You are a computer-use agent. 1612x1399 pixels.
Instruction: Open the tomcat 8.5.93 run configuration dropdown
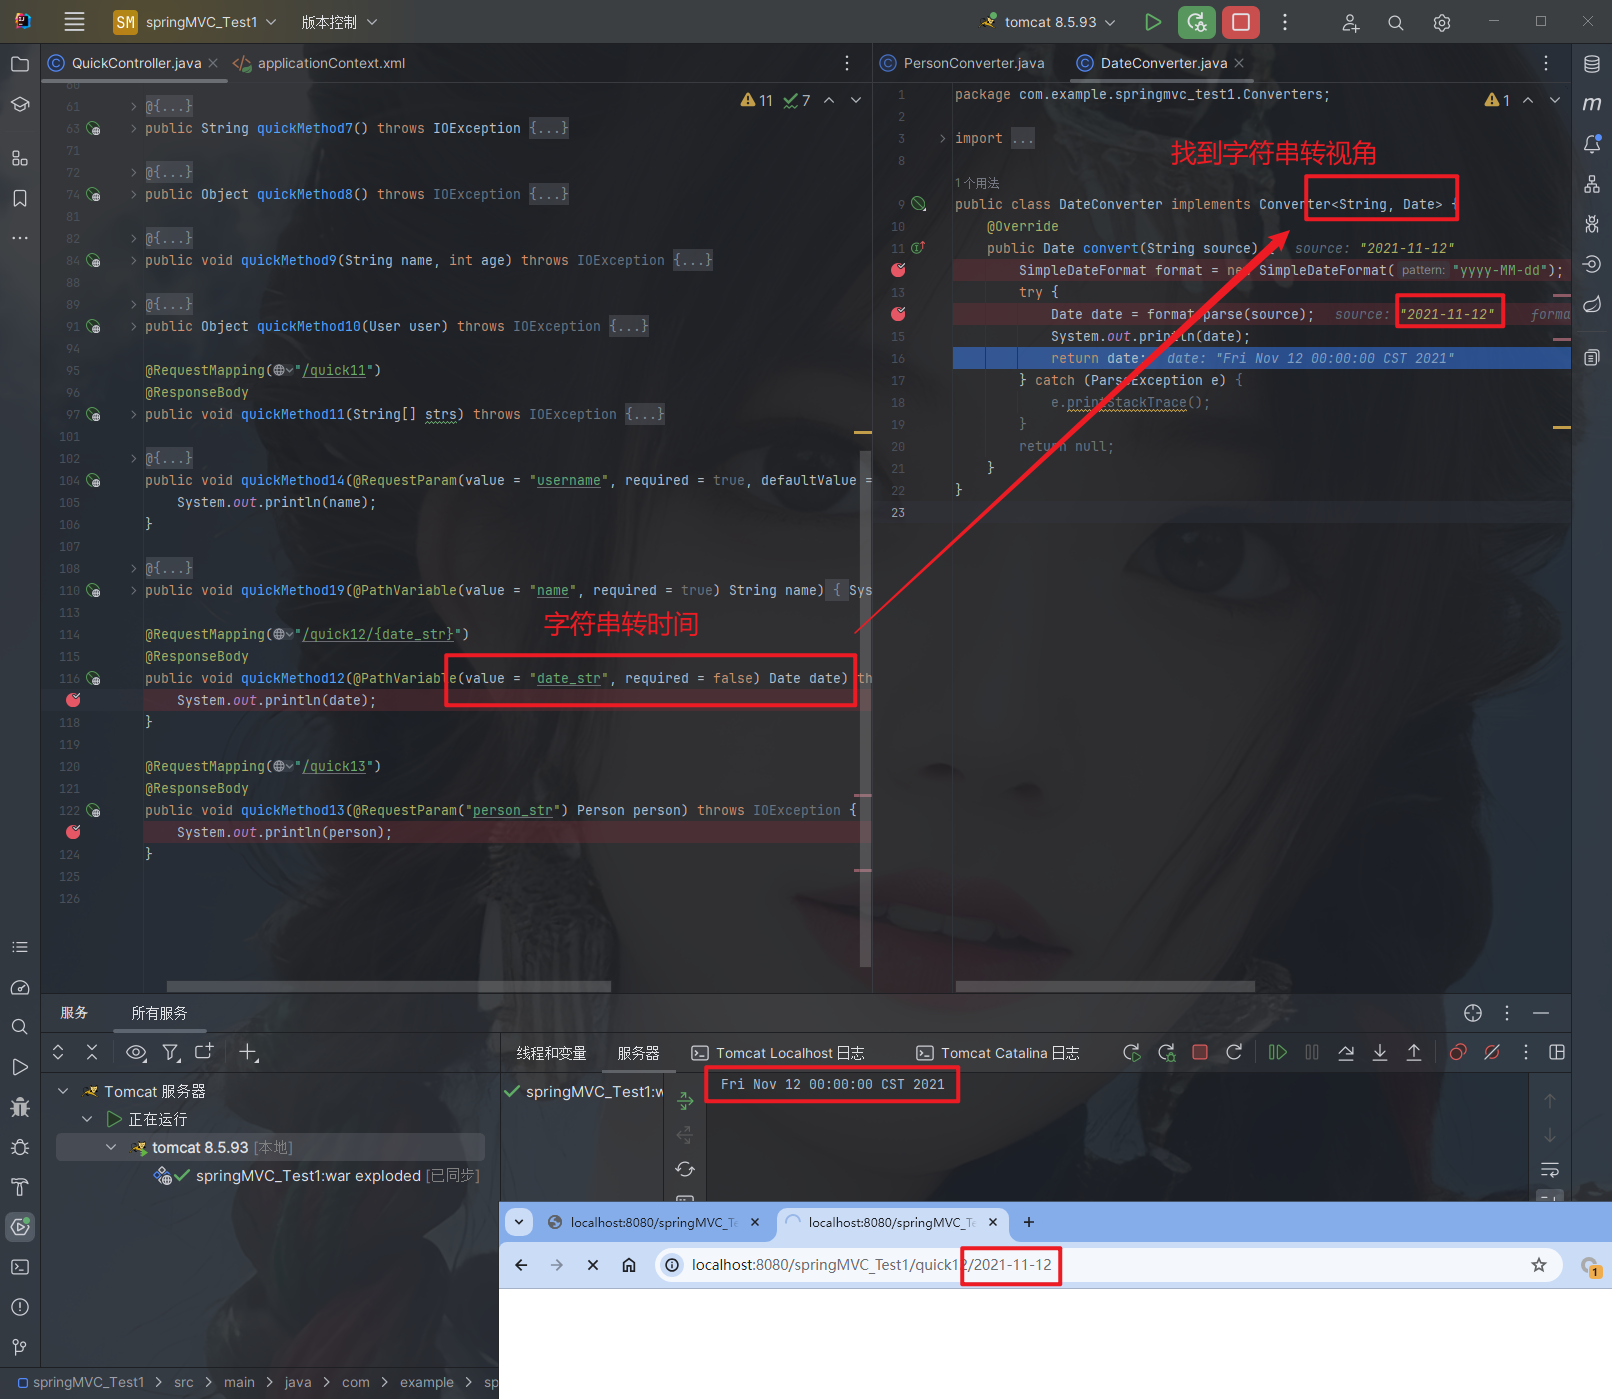pyautogui.click(x=1049, y=22)
